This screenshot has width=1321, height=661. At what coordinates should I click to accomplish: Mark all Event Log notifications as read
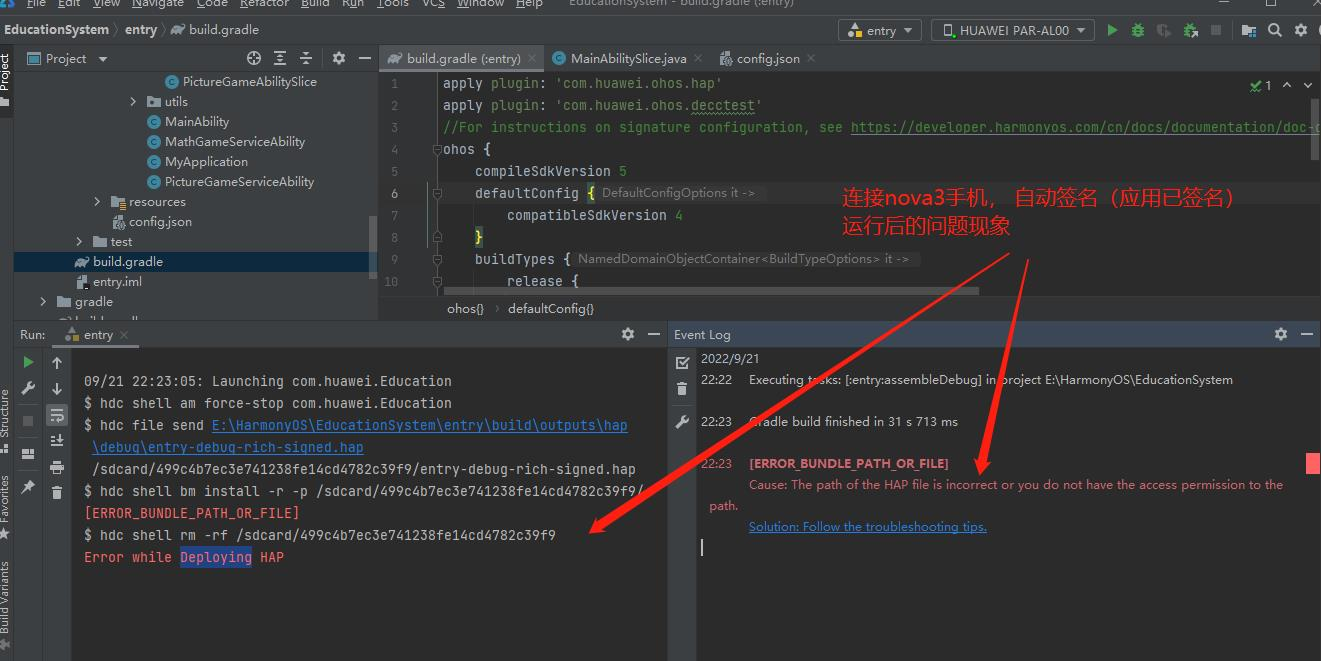(x=682, y=362)
